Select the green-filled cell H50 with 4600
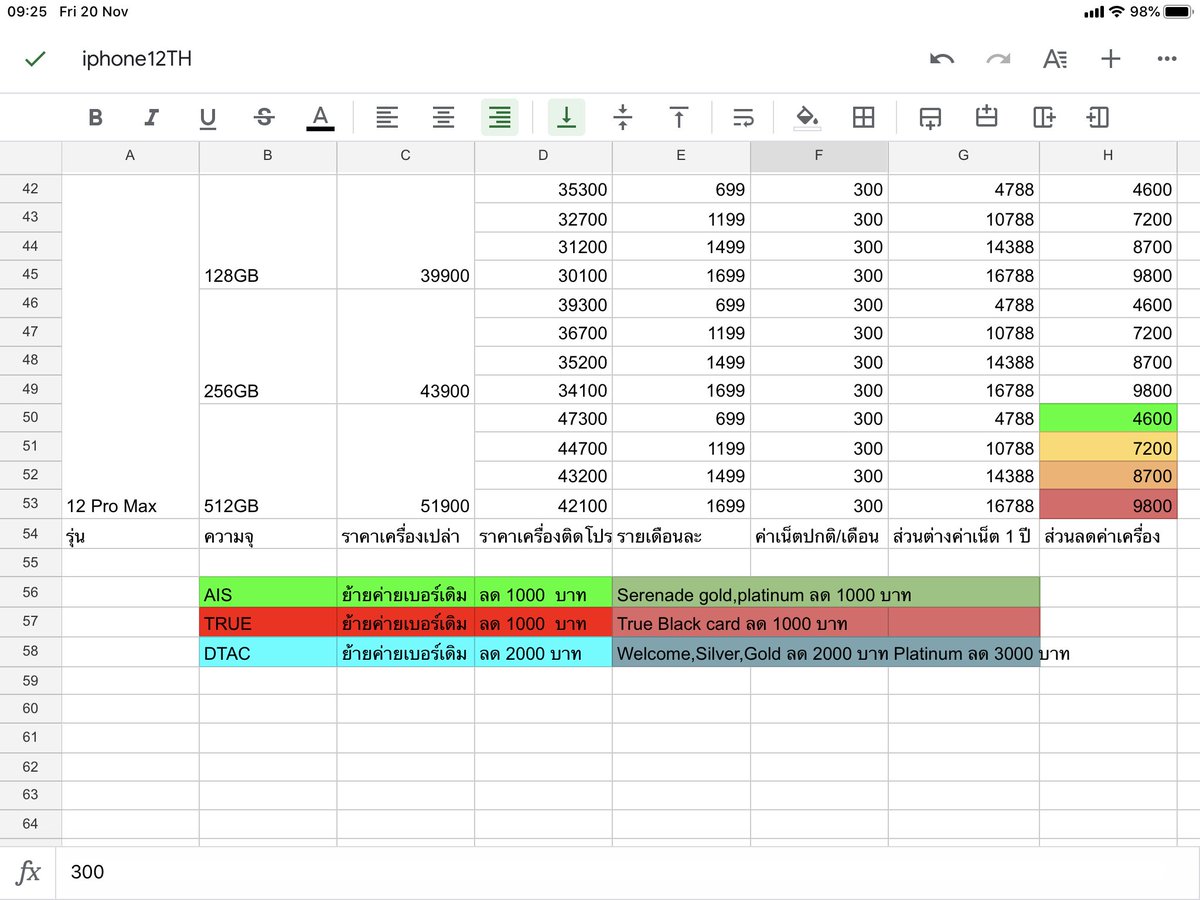Image resolution: width=1200 pixels, height=900 pixels. (1108, 419)
